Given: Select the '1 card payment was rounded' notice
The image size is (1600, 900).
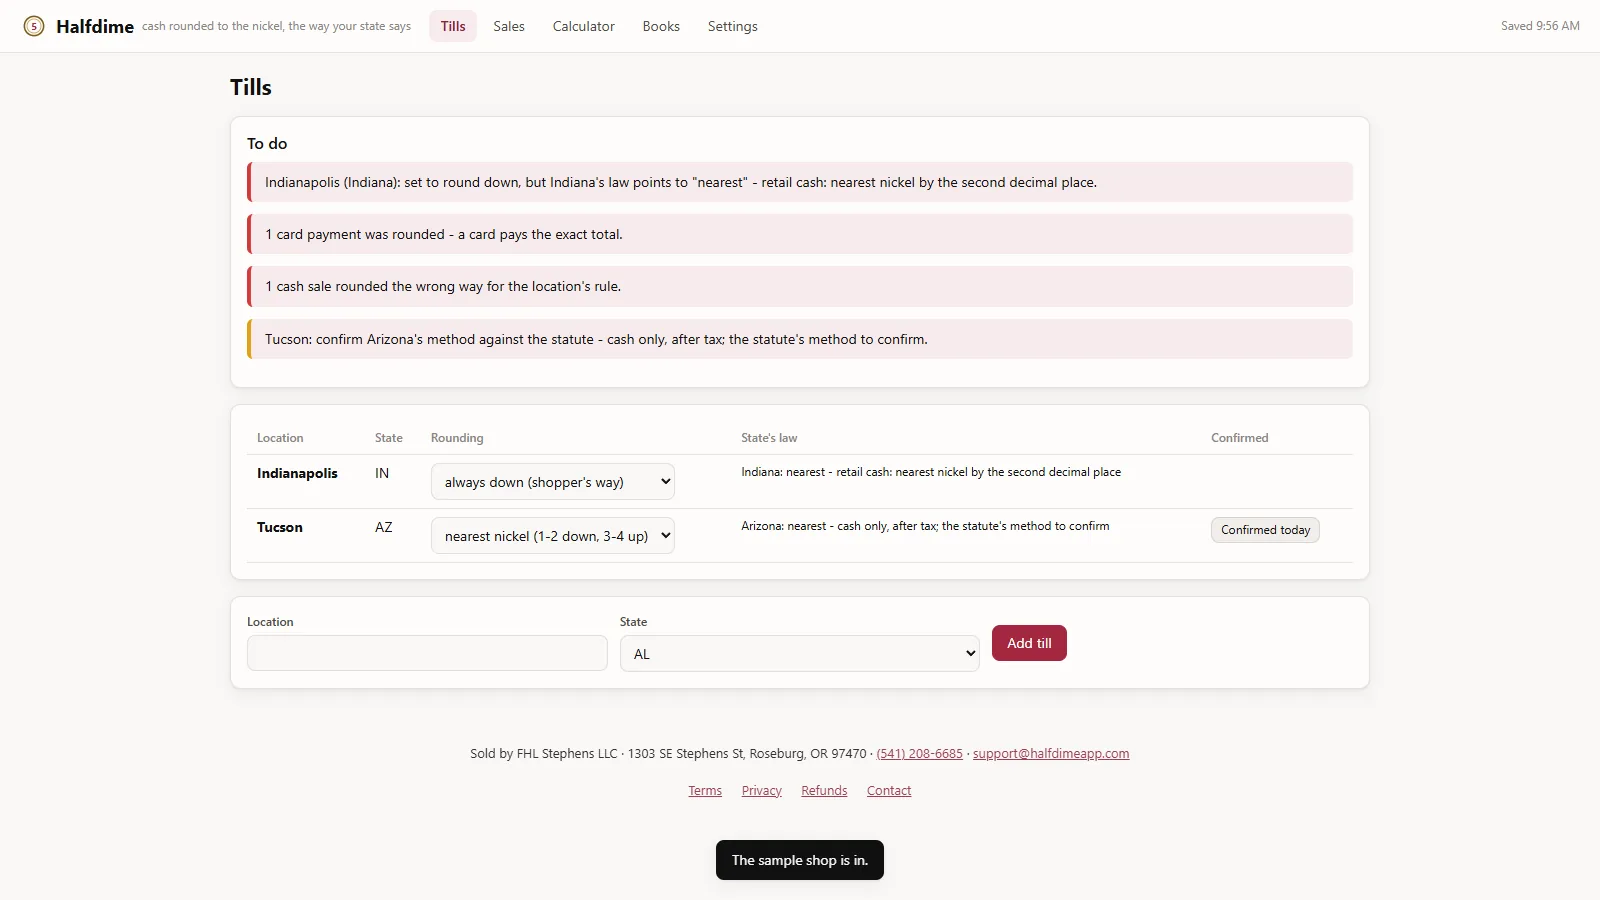Looking at the screenshot, I should point(800,234).
